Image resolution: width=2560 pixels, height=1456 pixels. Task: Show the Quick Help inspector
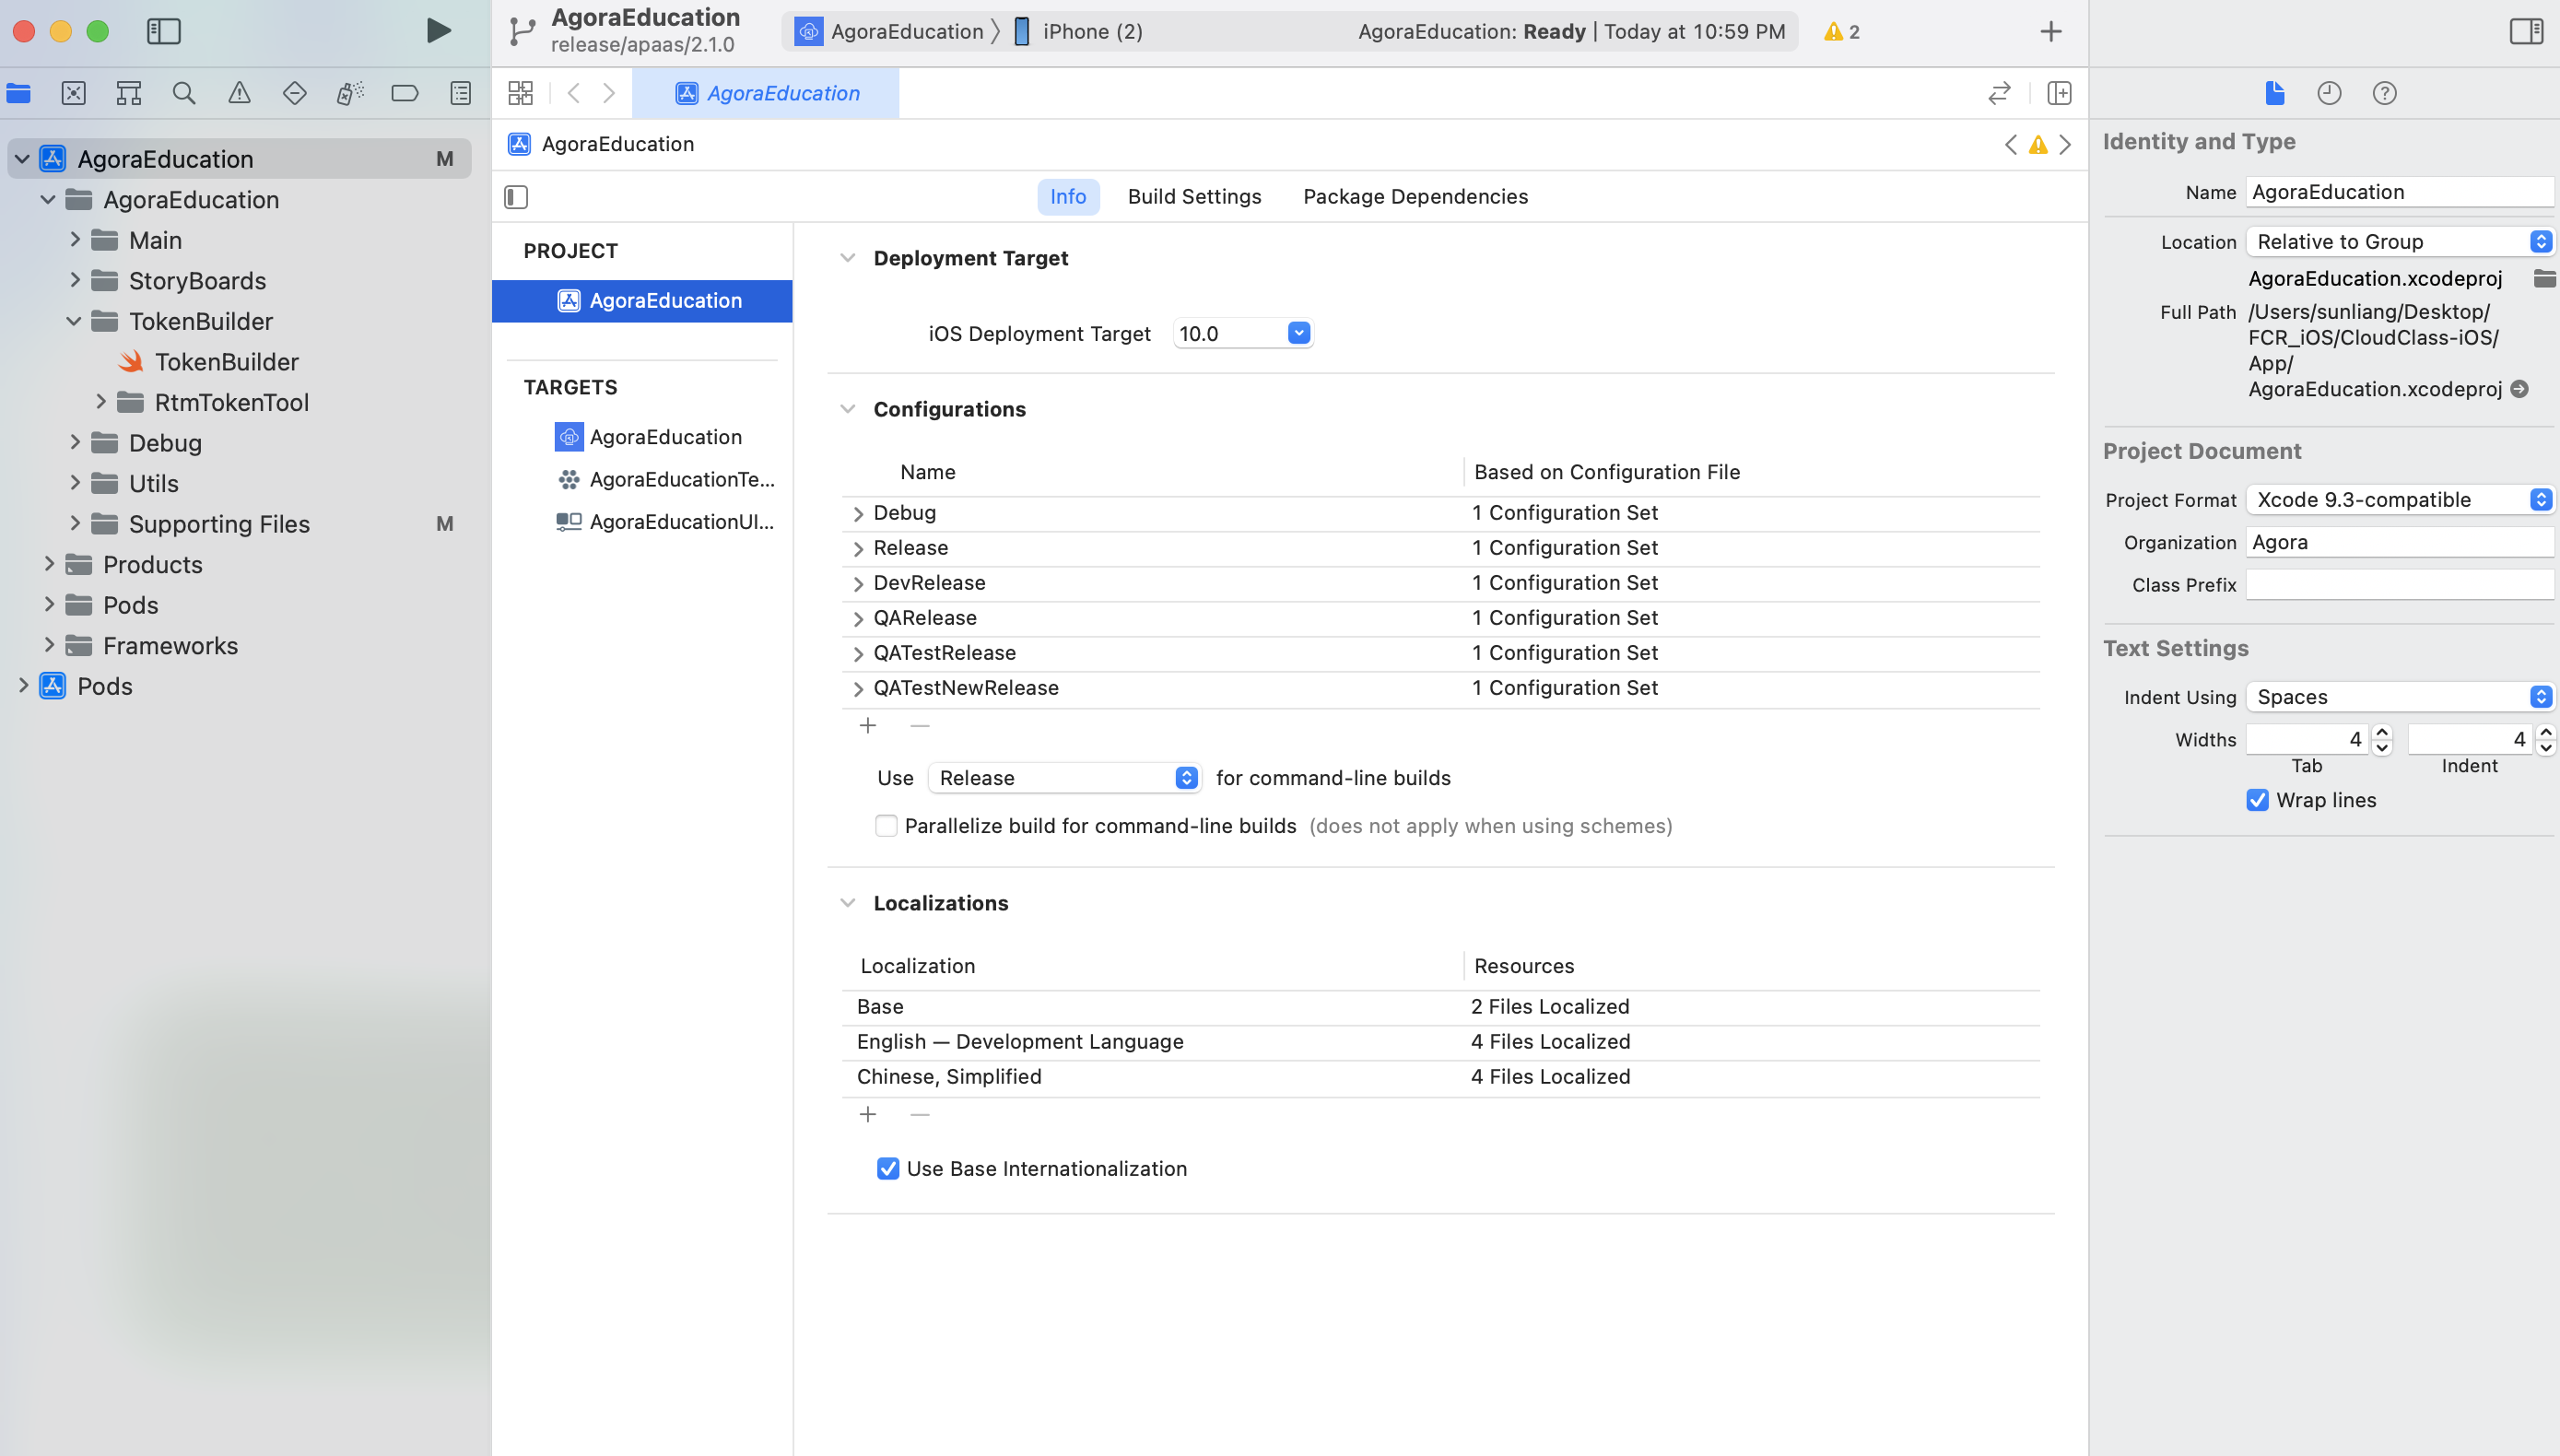coord(2385,93)
